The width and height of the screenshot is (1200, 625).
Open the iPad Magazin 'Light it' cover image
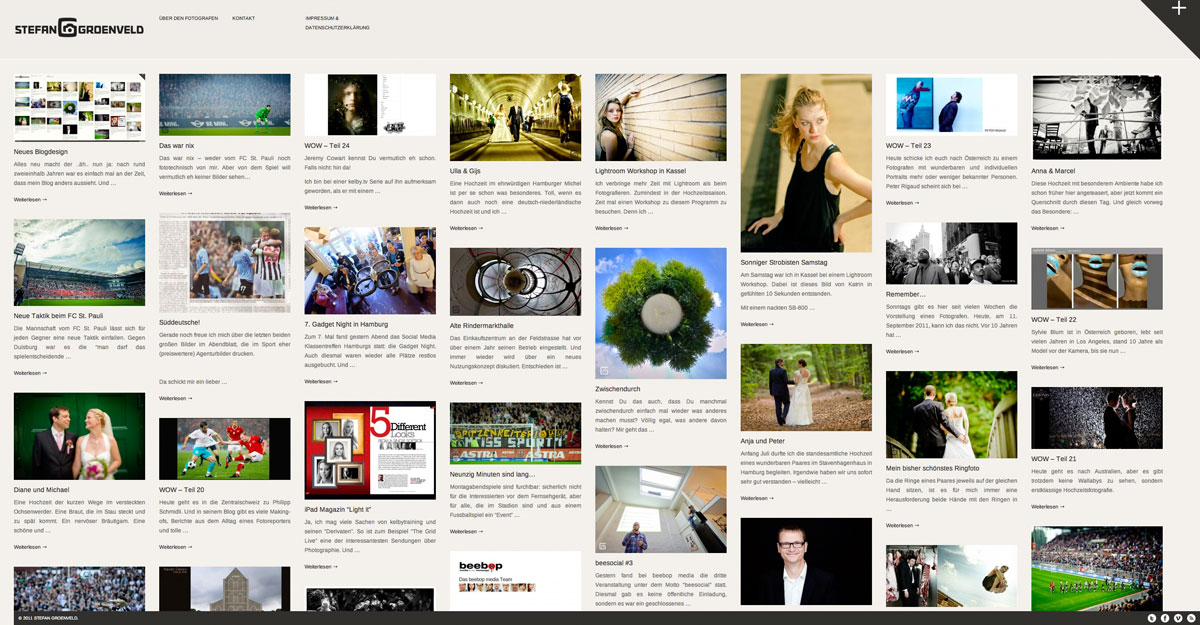tap(369, 450)
